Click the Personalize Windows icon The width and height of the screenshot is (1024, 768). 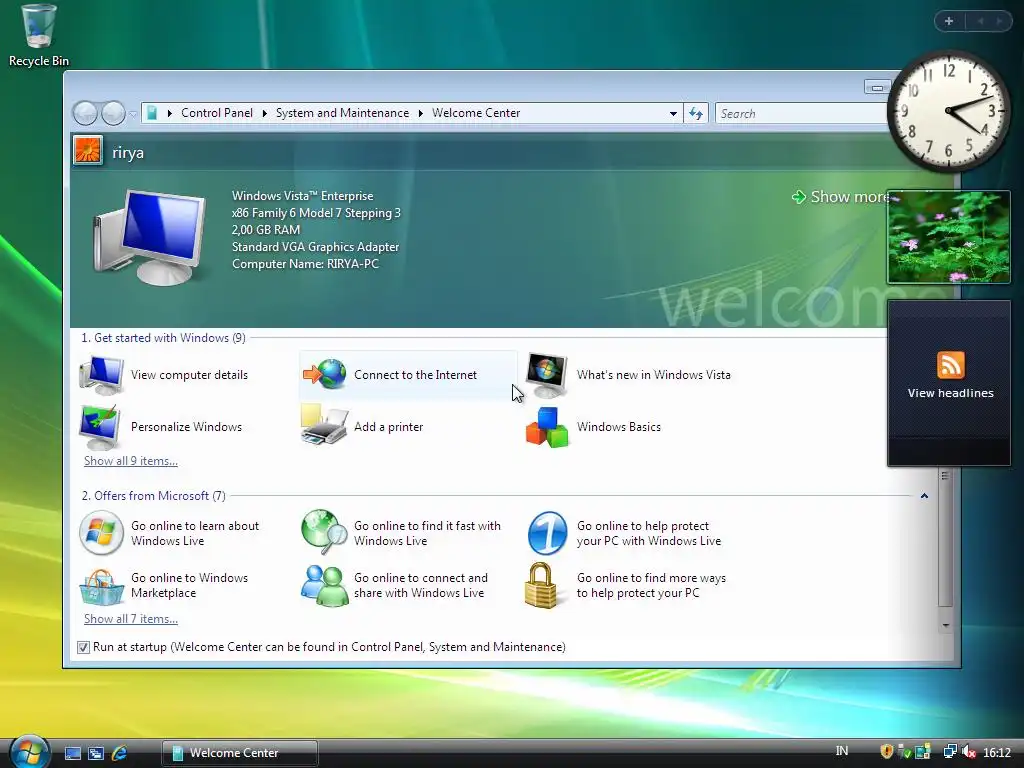click(x=100, y=426)
